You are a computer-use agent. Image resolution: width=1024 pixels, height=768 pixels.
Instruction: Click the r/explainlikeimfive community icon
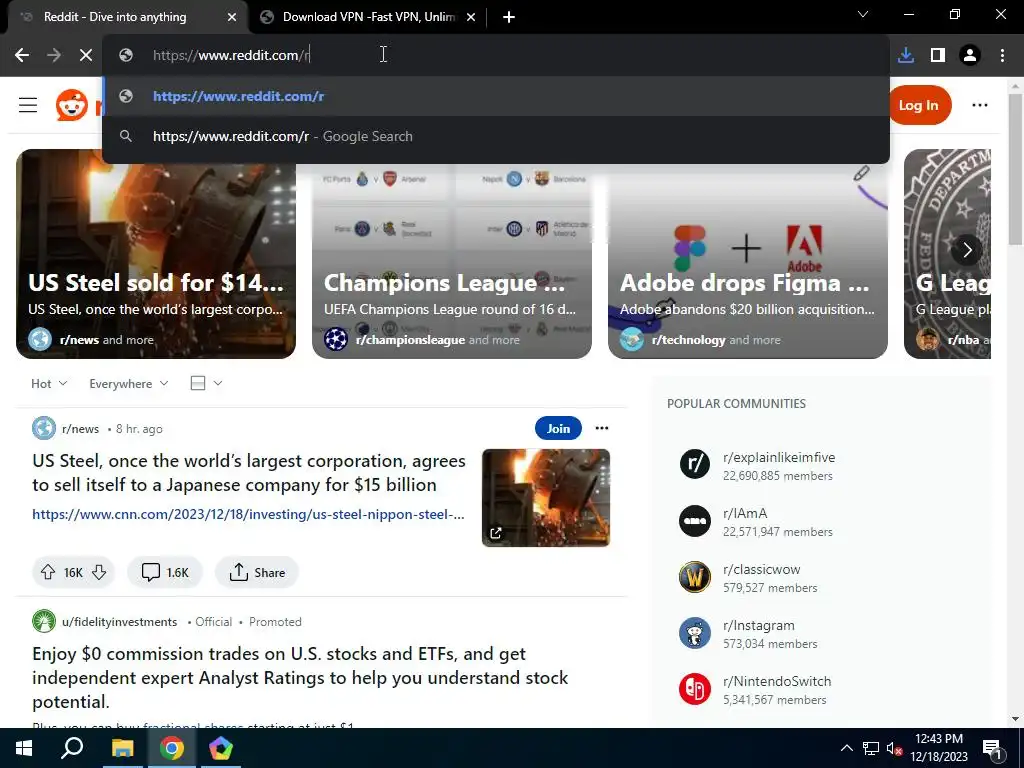pos(694,464)
